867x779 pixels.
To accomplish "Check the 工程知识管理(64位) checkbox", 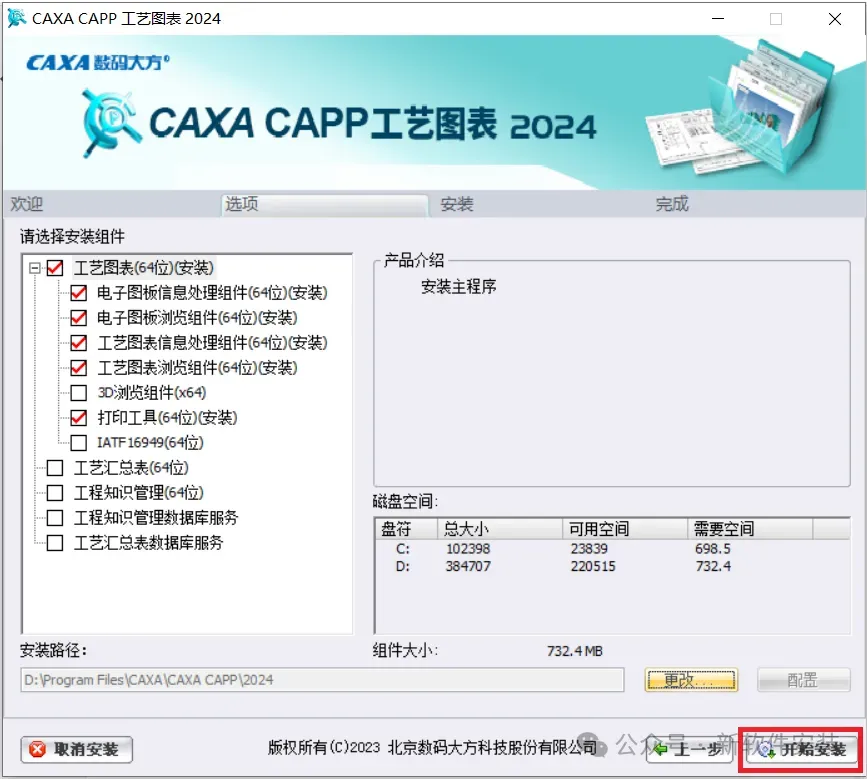I will [55, 493].
